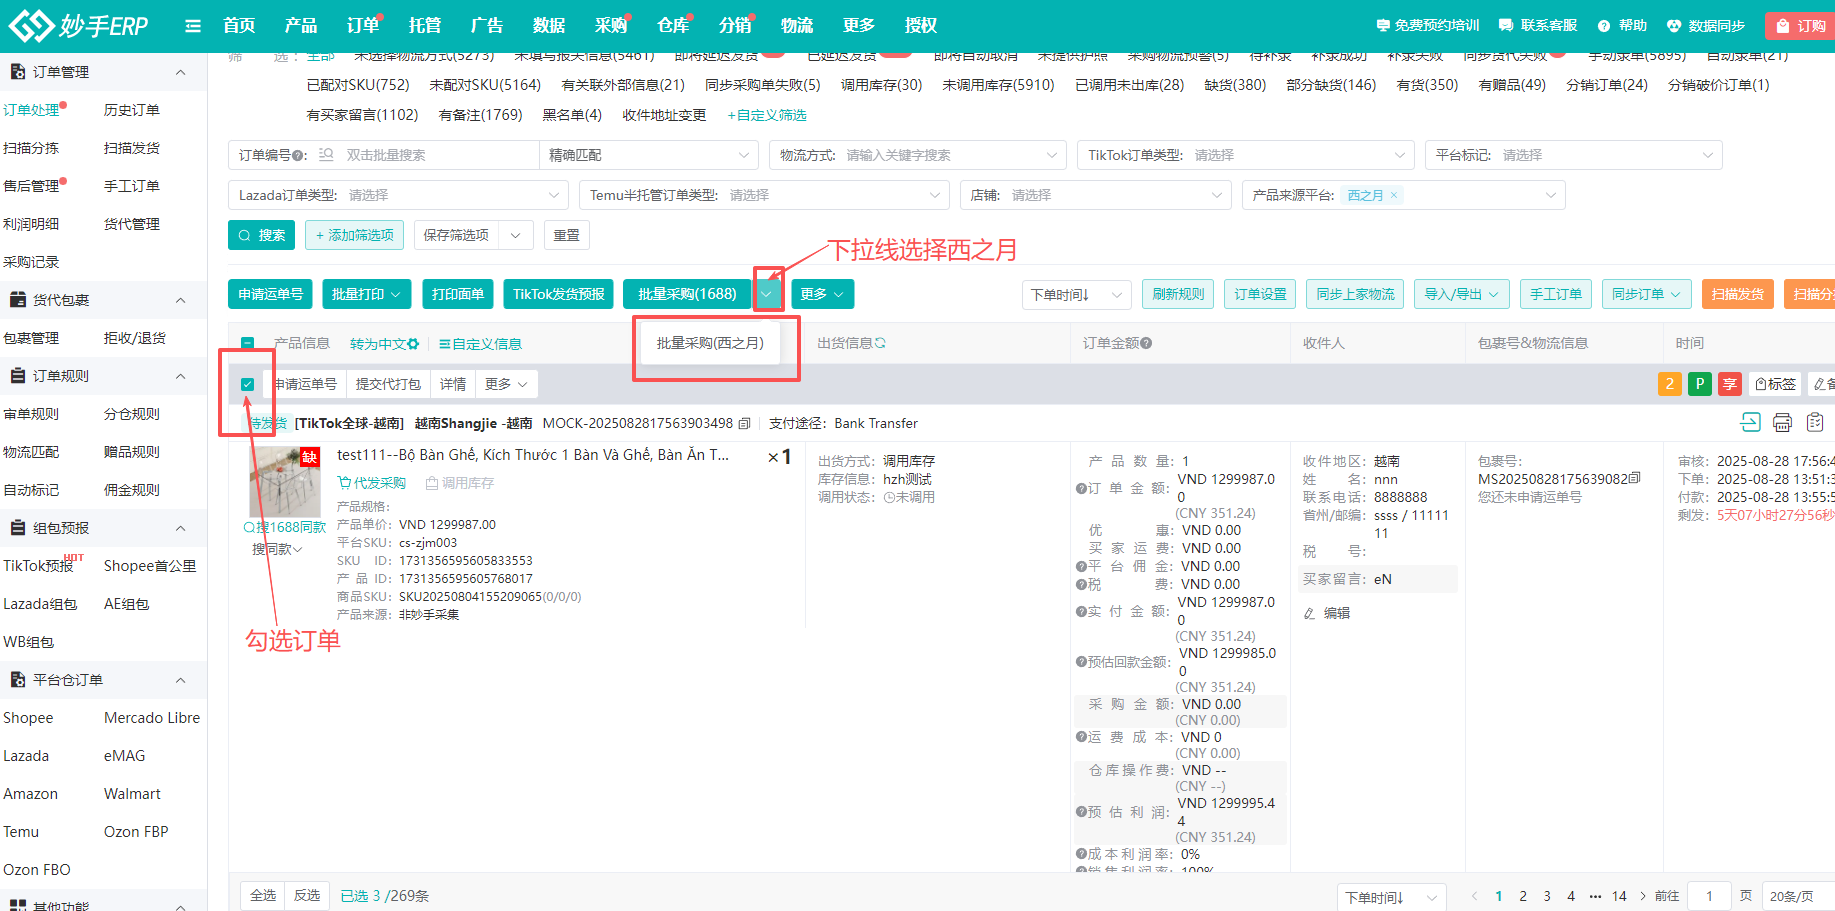Screen dimensions: 1835x911
Task: Click the 重置 reset button
Action: click(x=567, y=235)
